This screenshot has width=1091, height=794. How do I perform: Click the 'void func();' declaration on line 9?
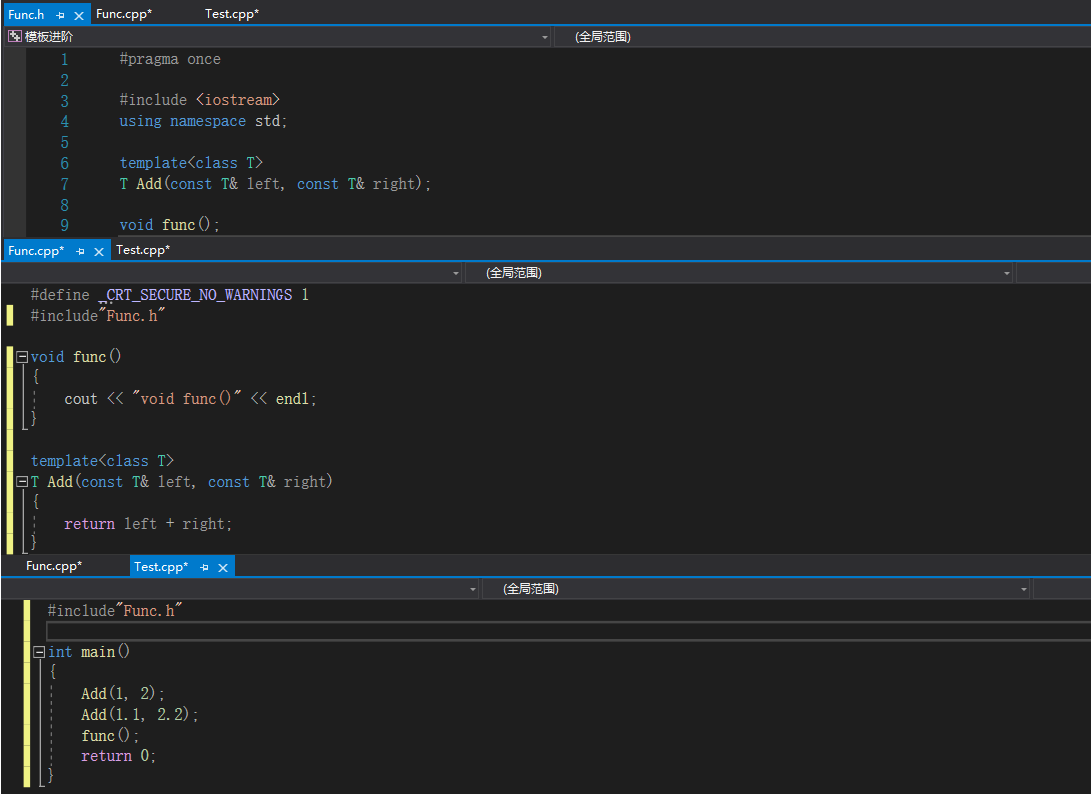pyautogui.click(x=169, y=225)
